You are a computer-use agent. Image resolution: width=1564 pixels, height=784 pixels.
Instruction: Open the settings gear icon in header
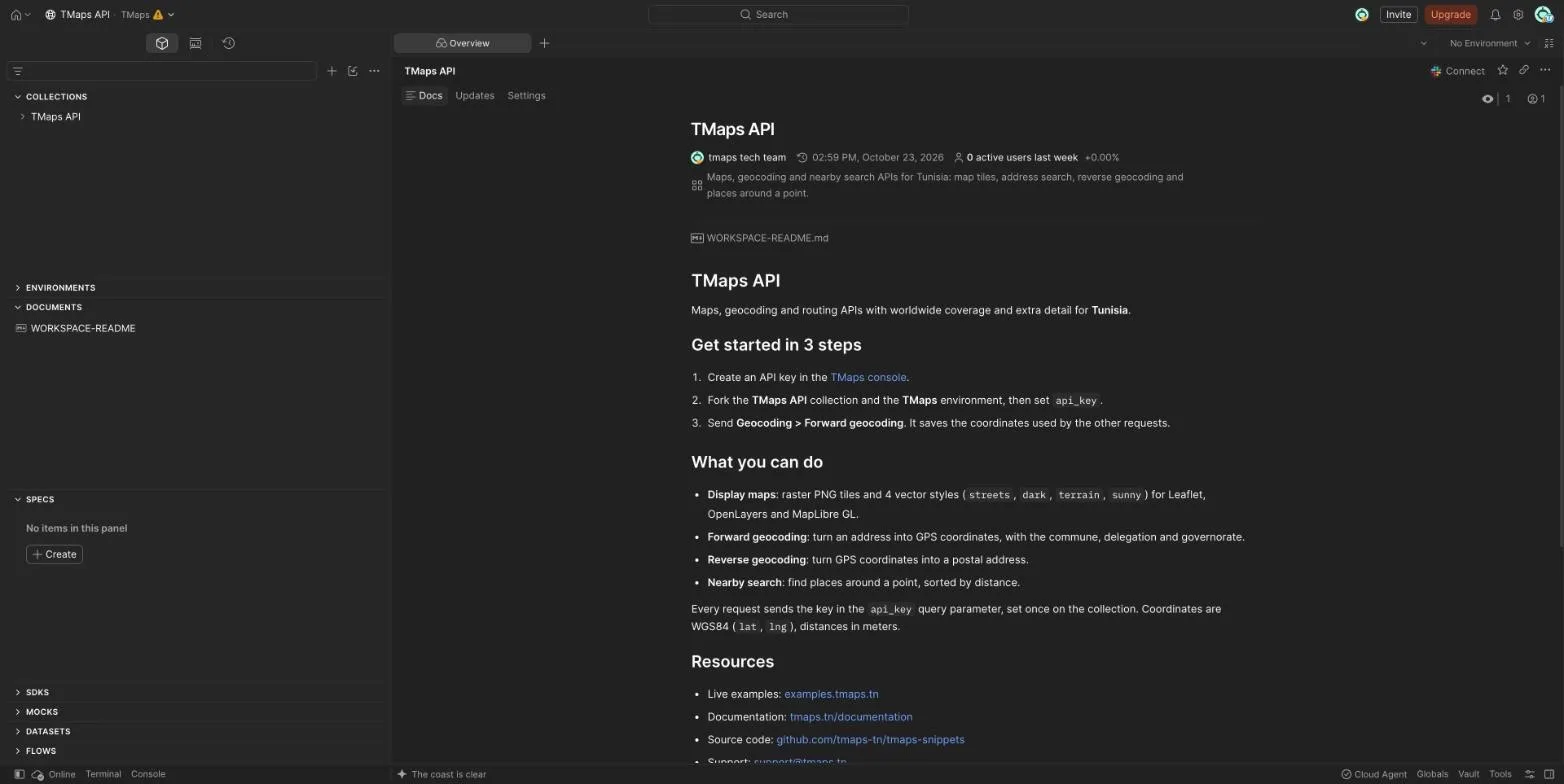[x=1518, y=15]
